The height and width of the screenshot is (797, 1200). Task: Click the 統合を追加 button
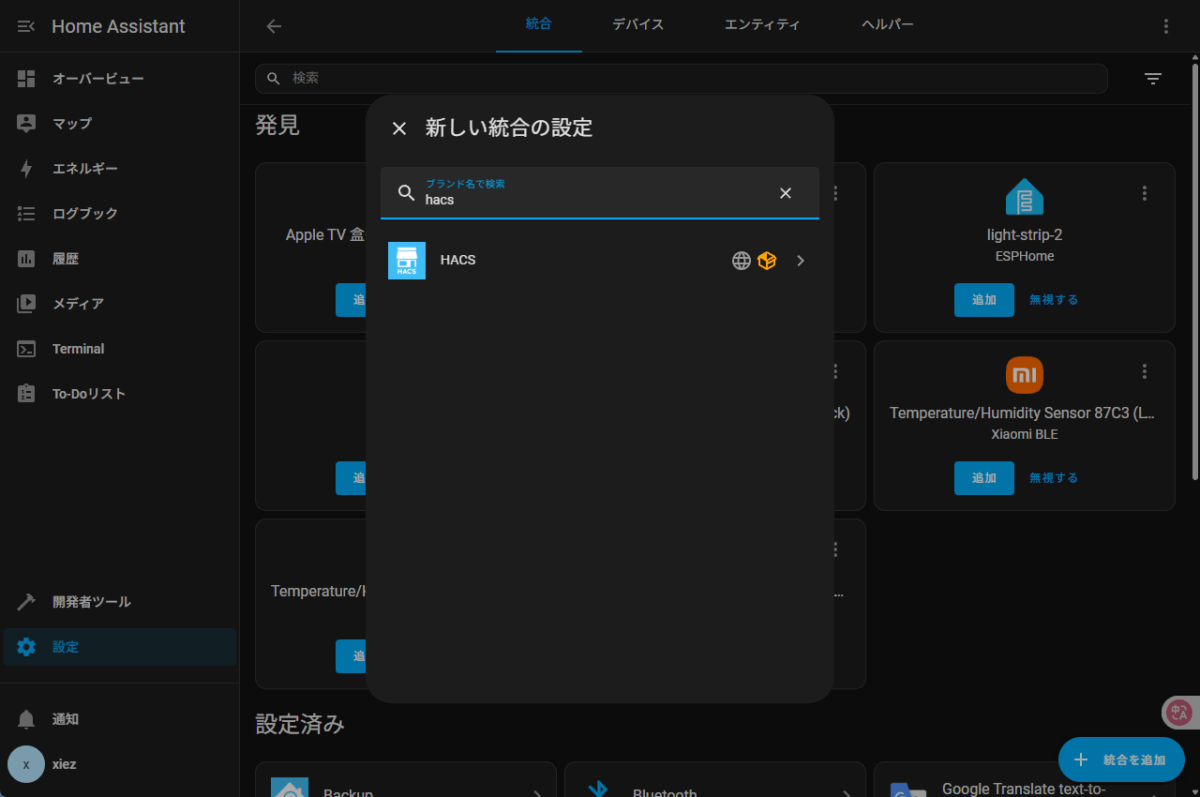coord(1121,760)
